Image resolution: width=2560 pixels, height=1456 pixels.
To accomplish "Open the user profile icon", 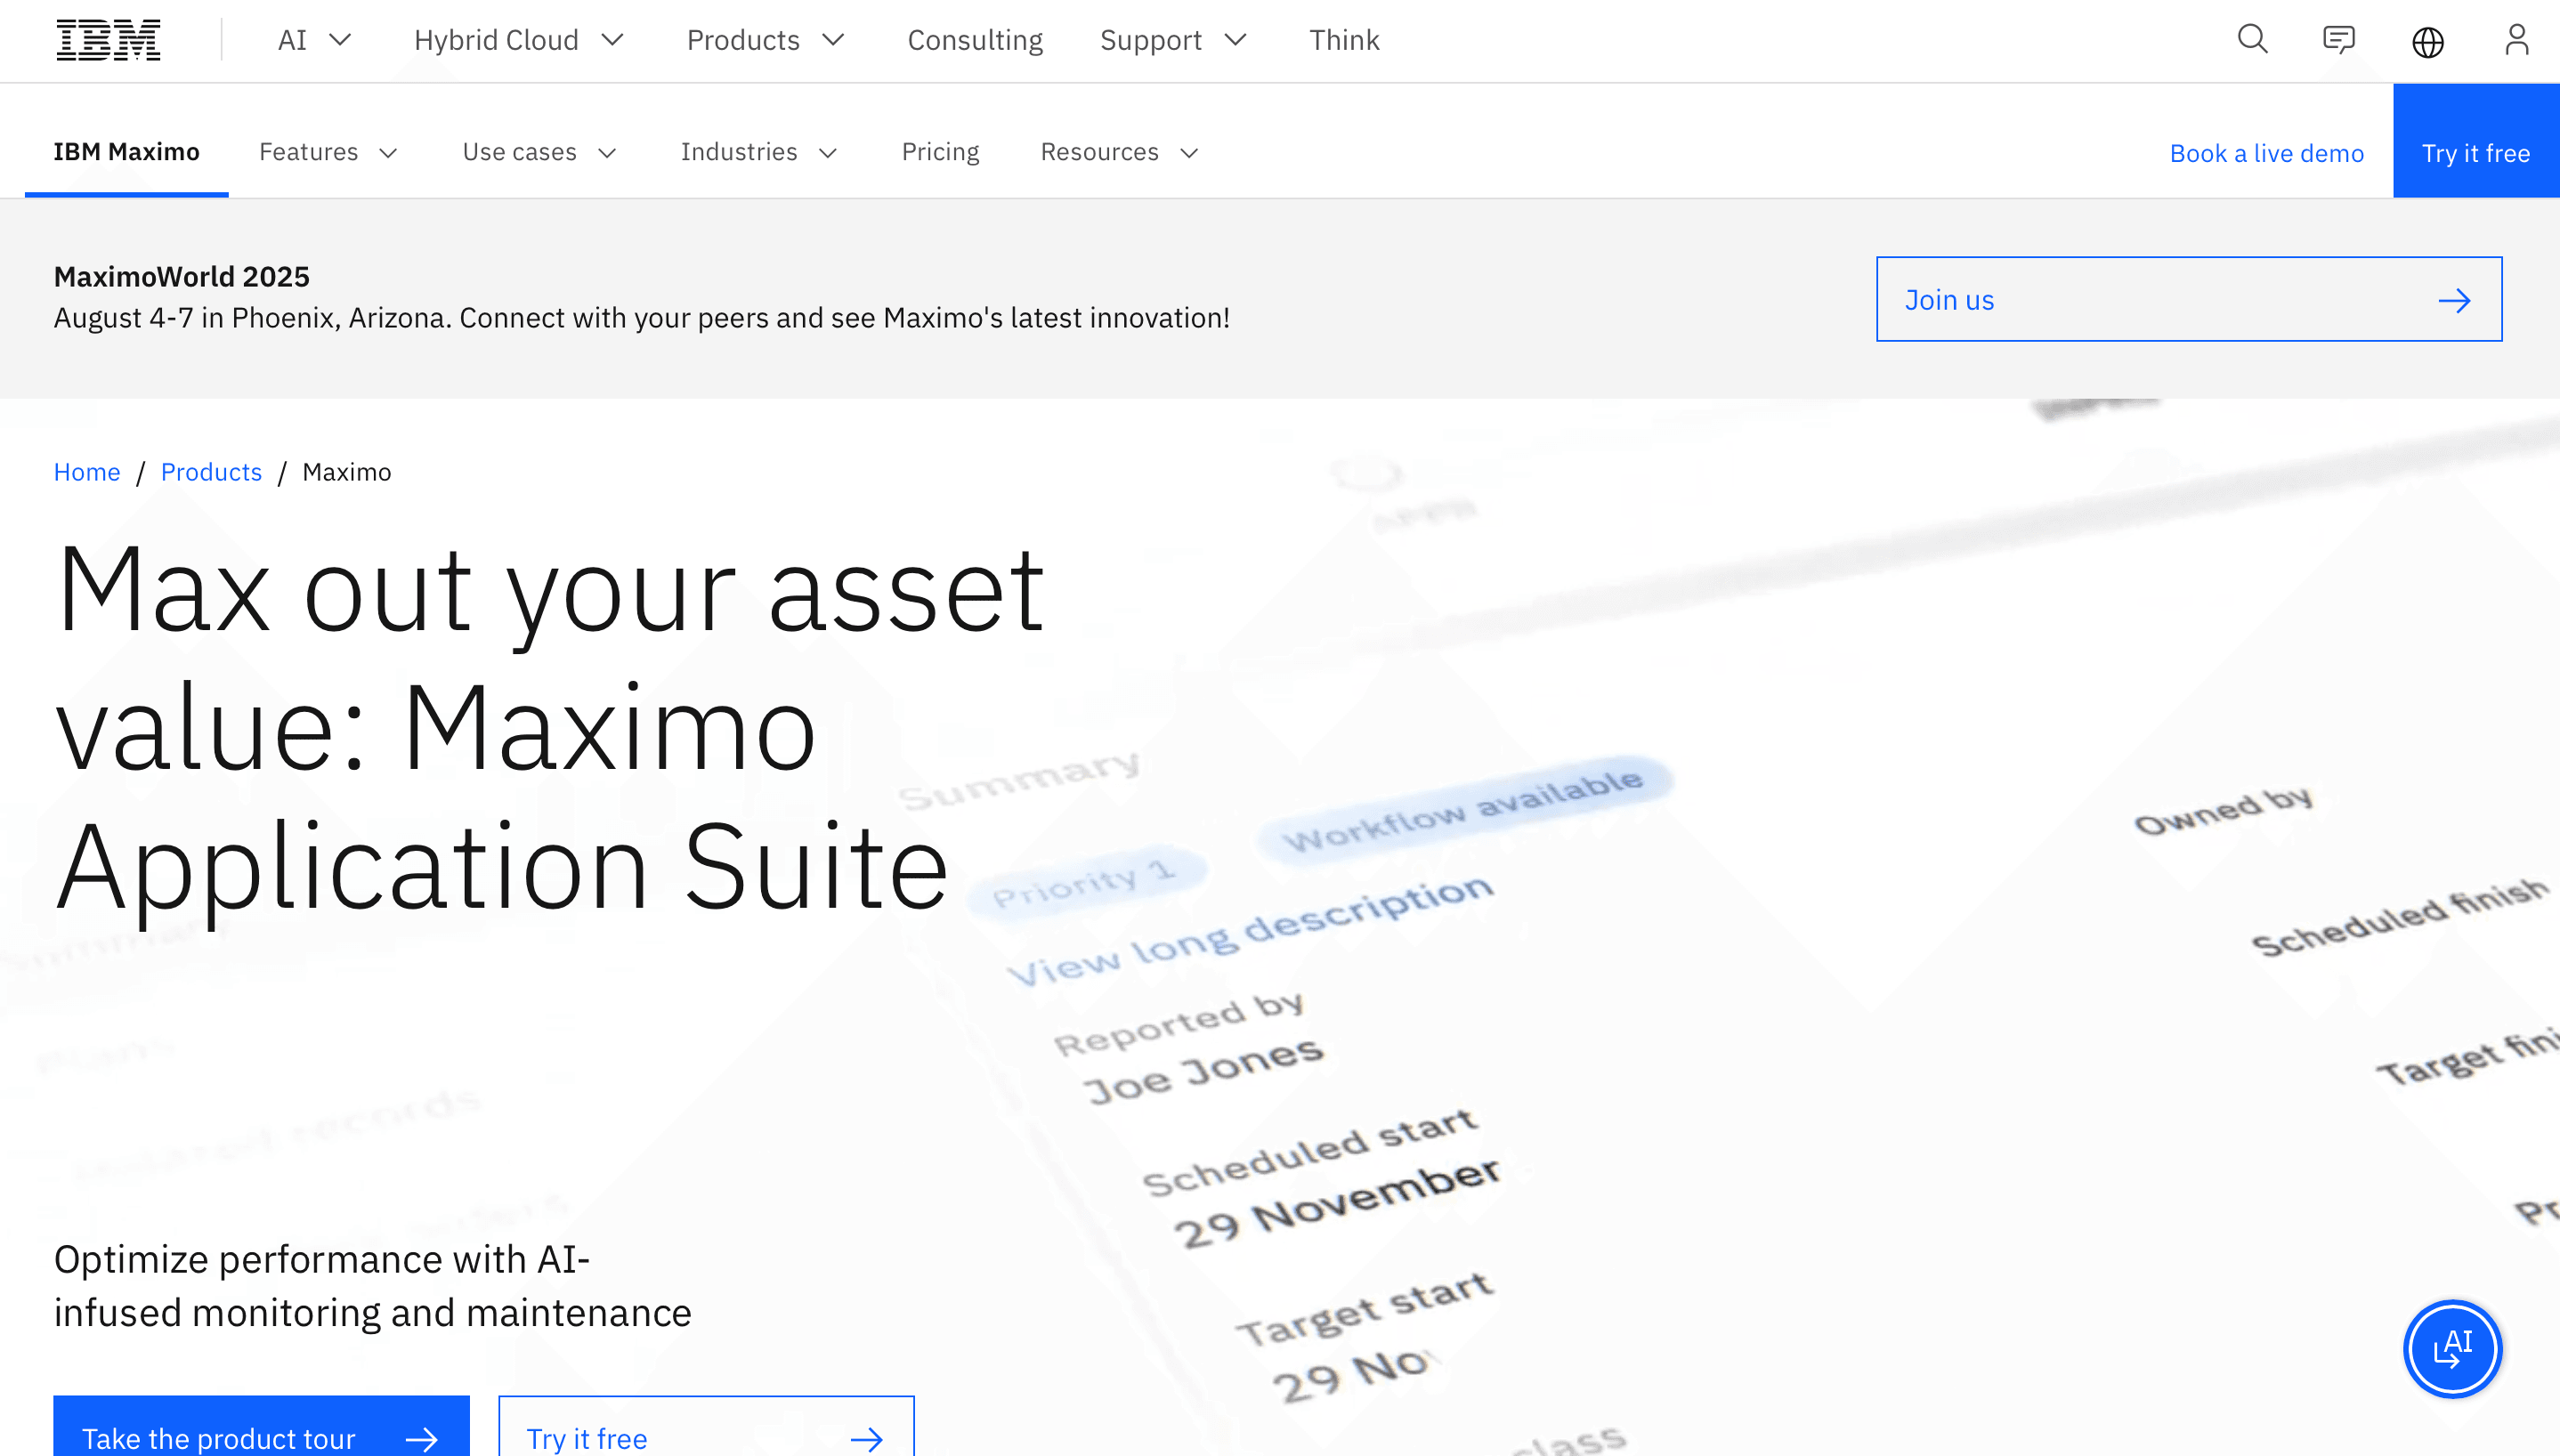I will (x=2516, y=40).
